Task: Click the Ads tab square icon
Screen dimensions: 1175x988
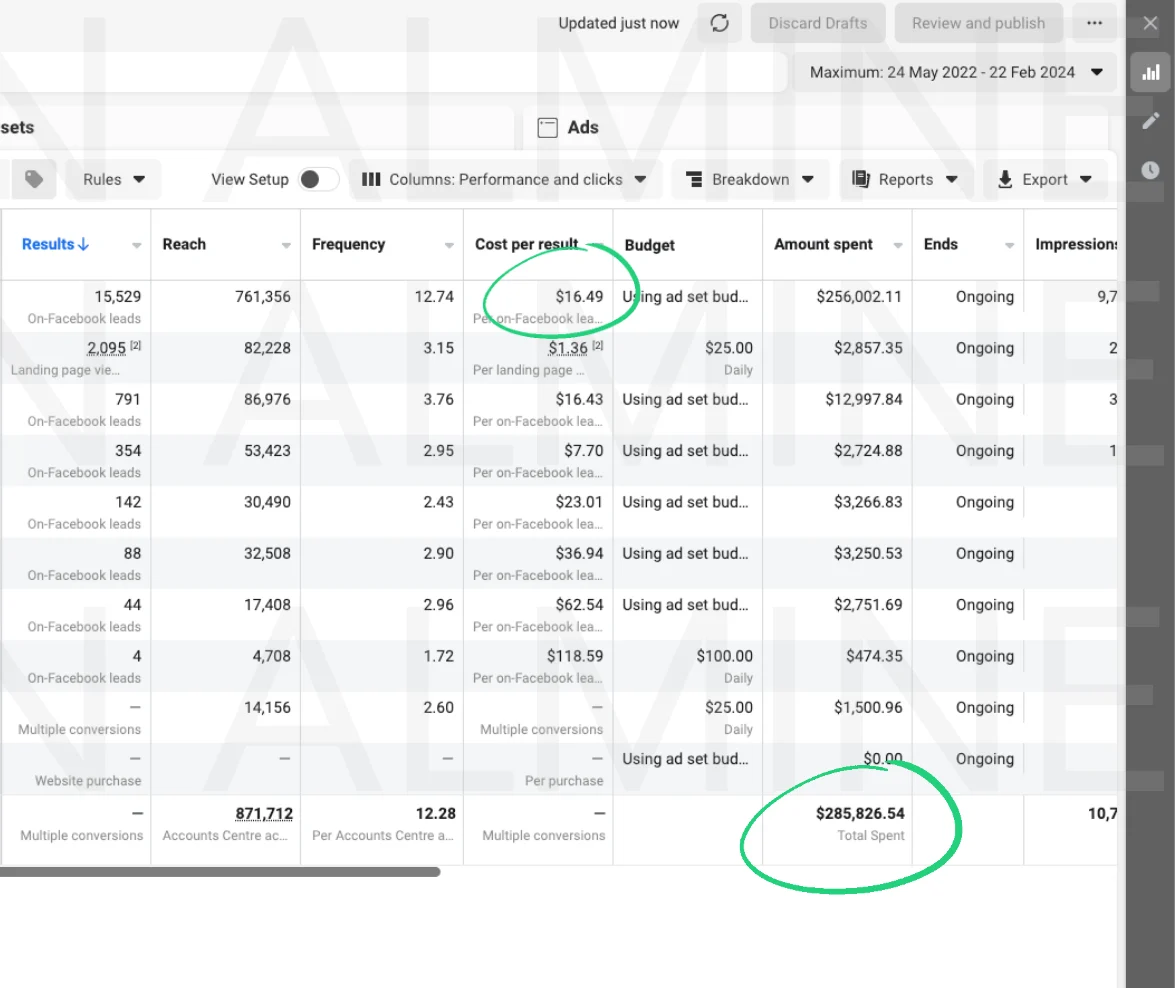Action: point(548,127)
